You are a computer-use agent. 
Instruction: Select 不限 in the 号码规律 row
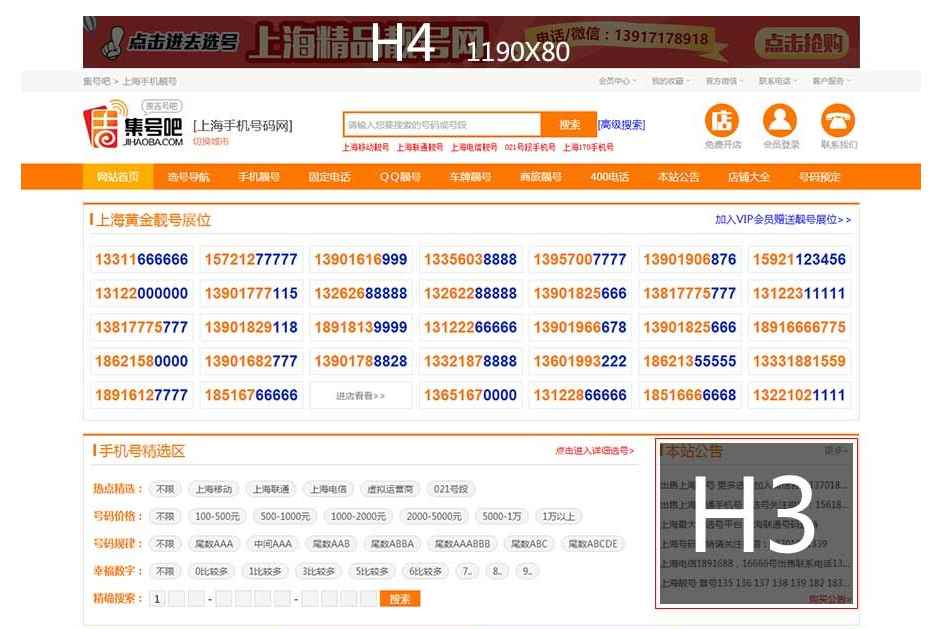pyautogui.click(x=165, y=544)
